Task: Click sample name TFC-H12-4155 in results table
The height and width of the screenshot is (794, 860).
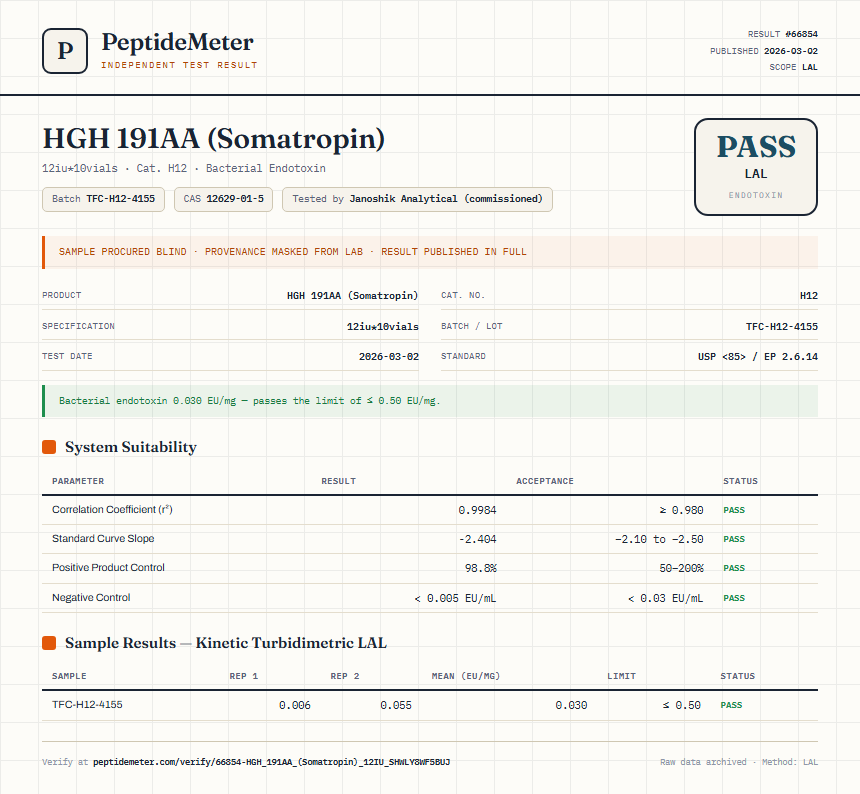Action: 87,705
